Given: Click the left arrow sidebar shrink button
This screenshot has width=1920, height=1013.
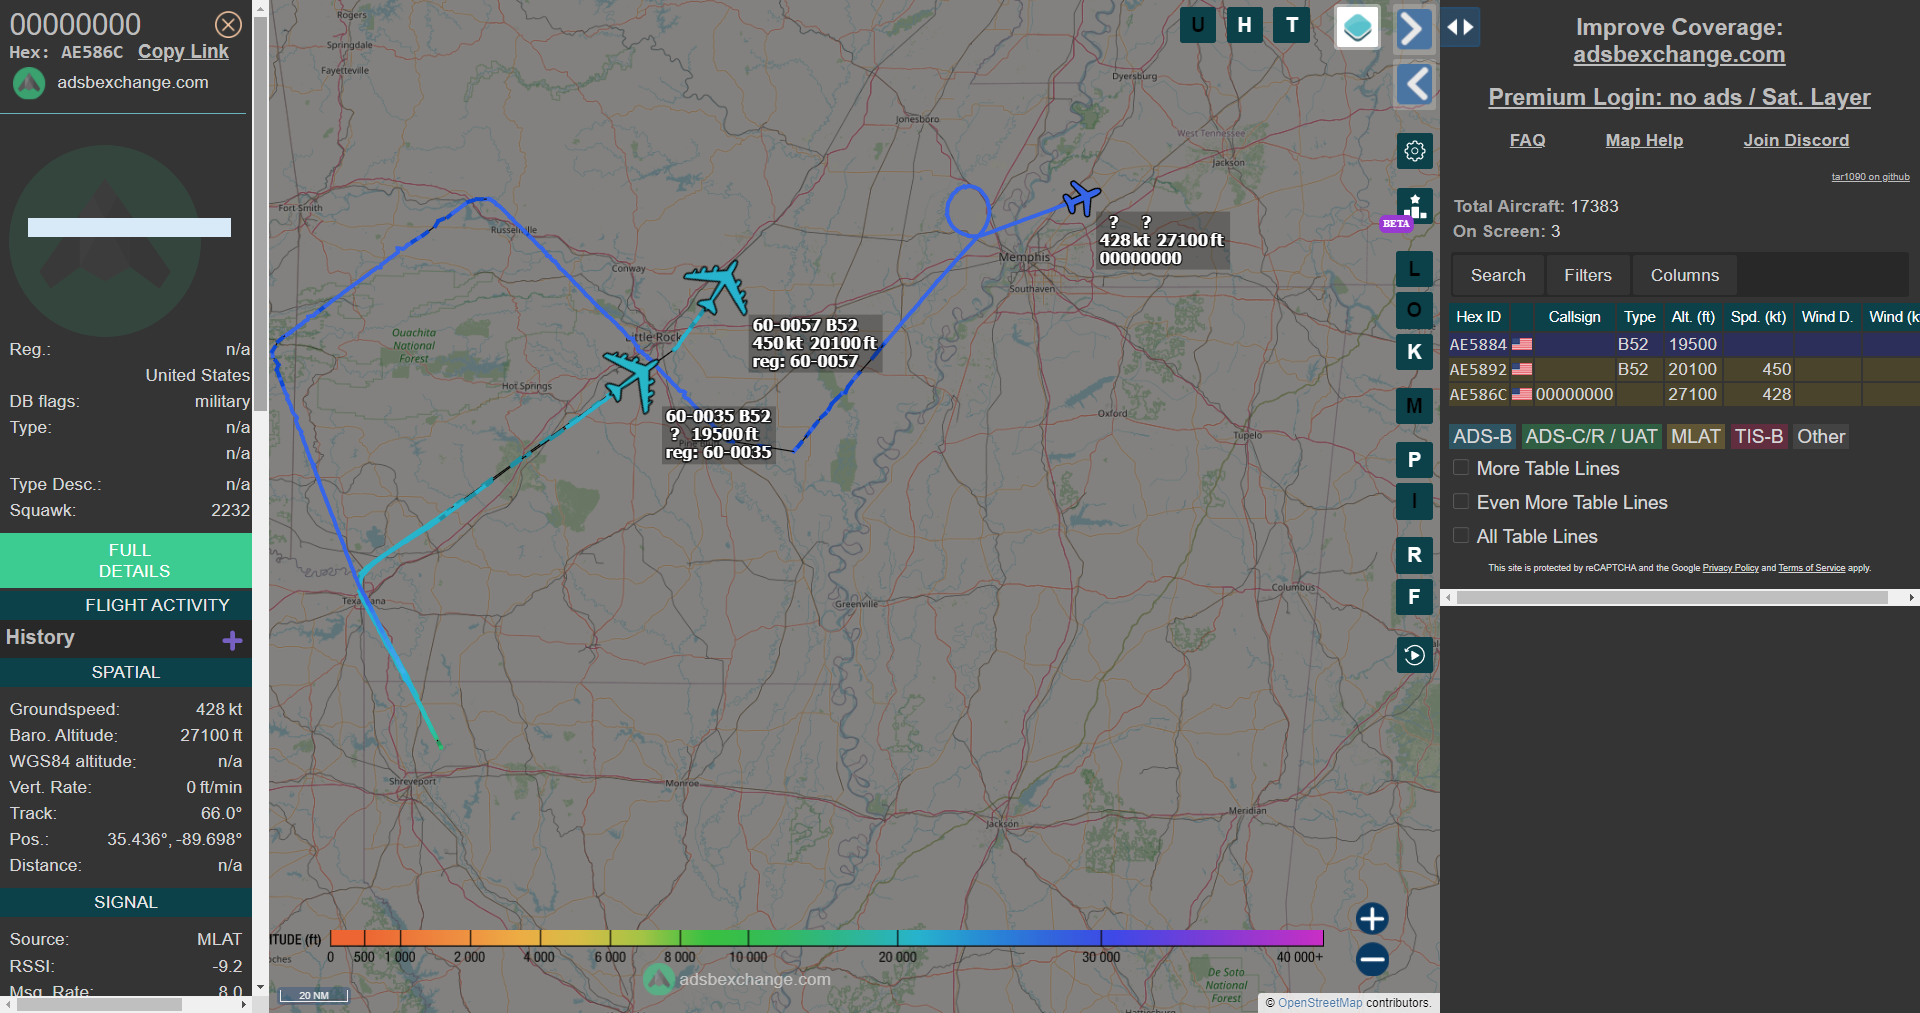Looking at the screenshot, I should (1414, 84).
